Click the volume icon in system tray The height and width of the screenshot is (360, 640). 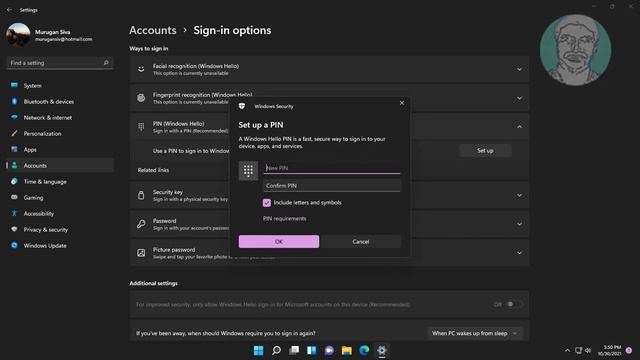(x=588, y=350)
